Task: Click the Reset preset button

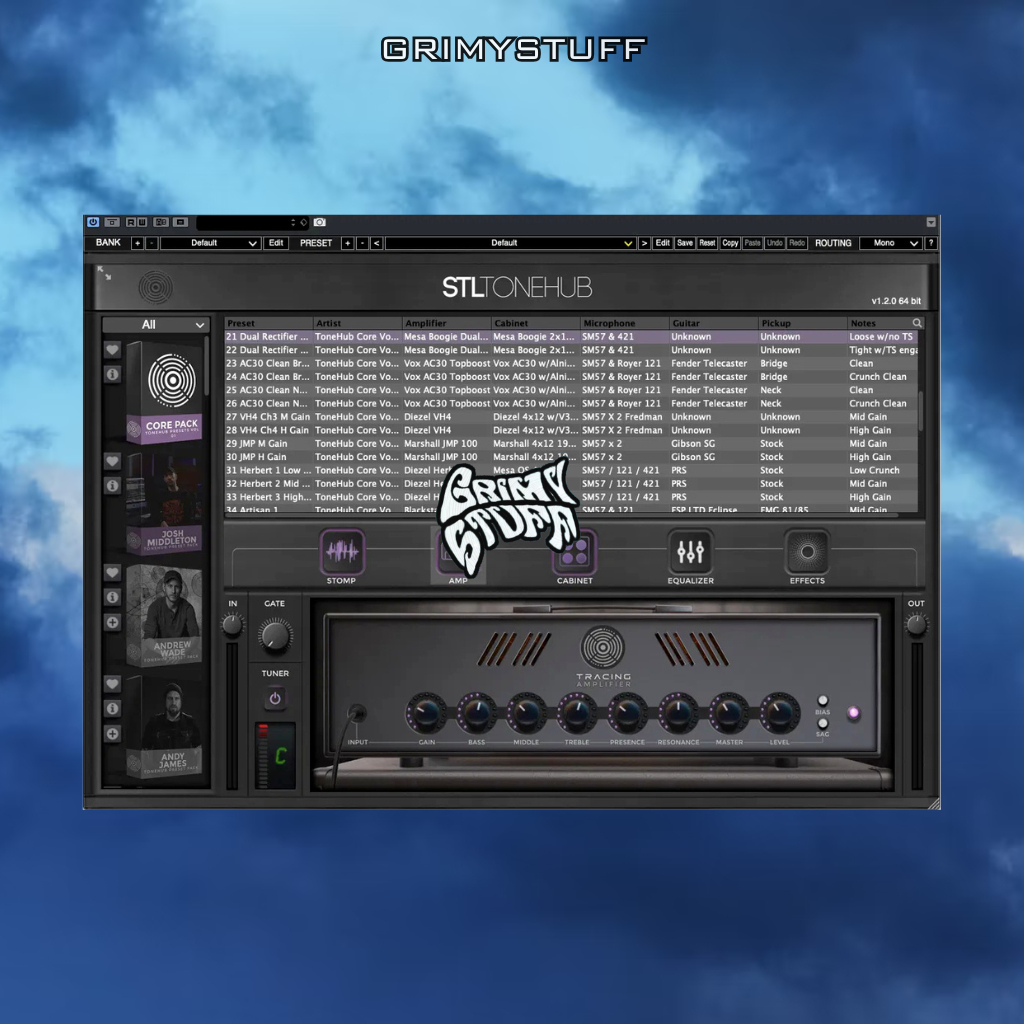Action: coord(707,243)
